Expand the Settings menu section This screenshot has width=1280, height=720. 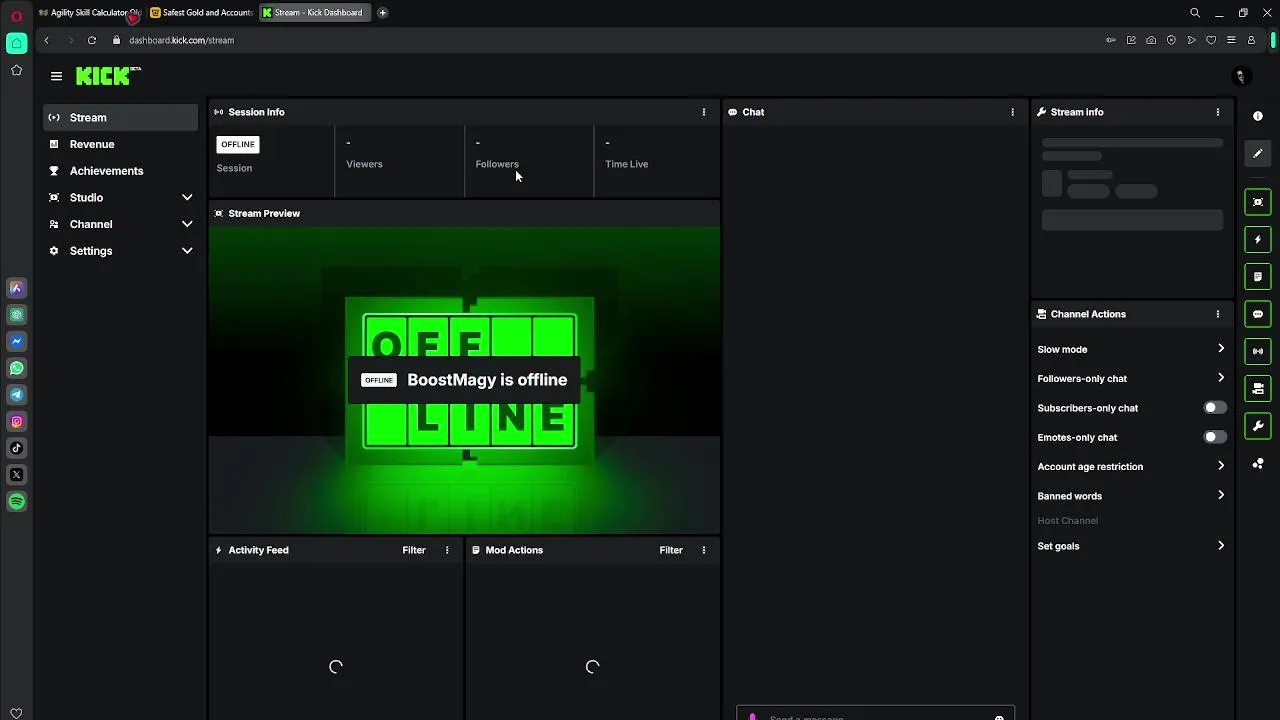tap(121, 251)
